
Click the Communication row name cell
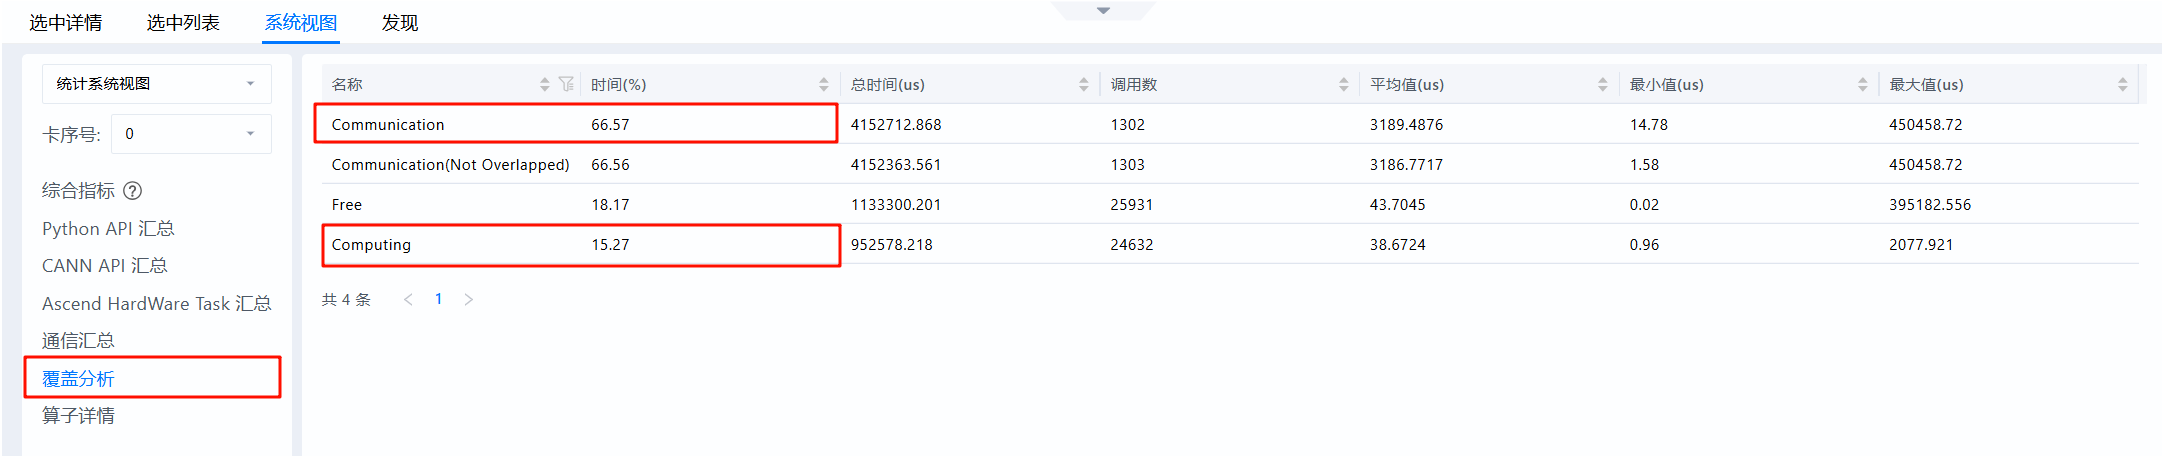click(x=388, y=125)
